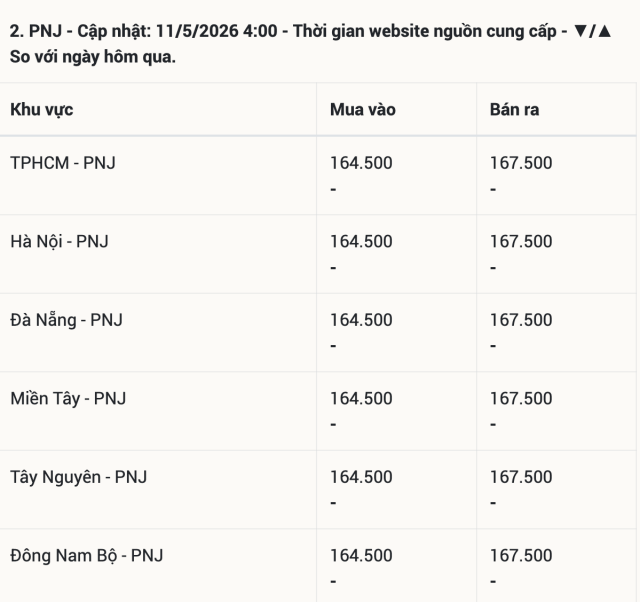Image resolution: width=640 pixels, height=602 pixels.
Task: Click Hà Nội sell price 167.500
Action: (x=521, y=241)
